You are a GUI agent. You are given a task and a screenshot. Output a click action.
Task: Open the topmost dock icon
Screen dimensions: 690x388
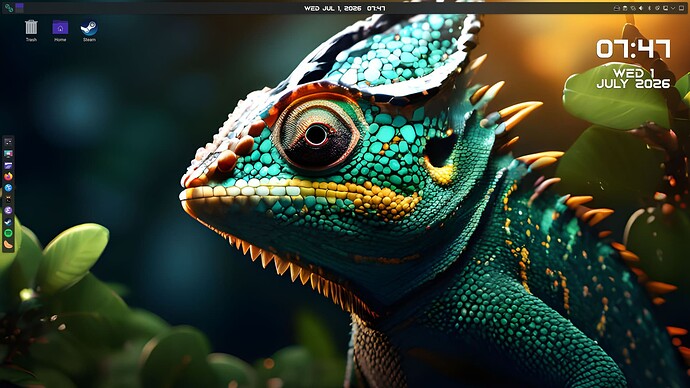pyautogui.click(x=8, y=142)
